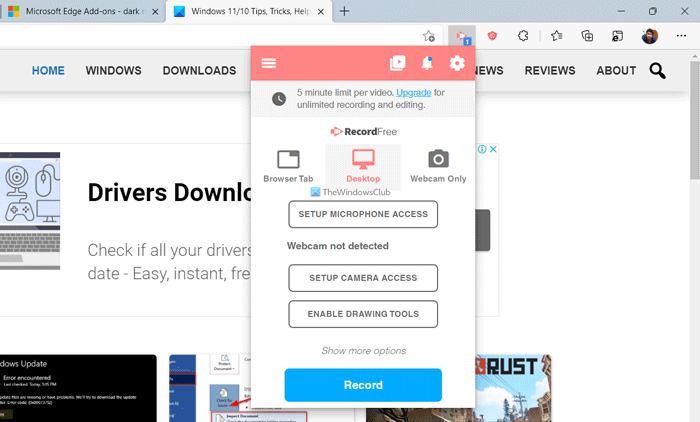Open the video library icon in popup header

click(397, 63)
